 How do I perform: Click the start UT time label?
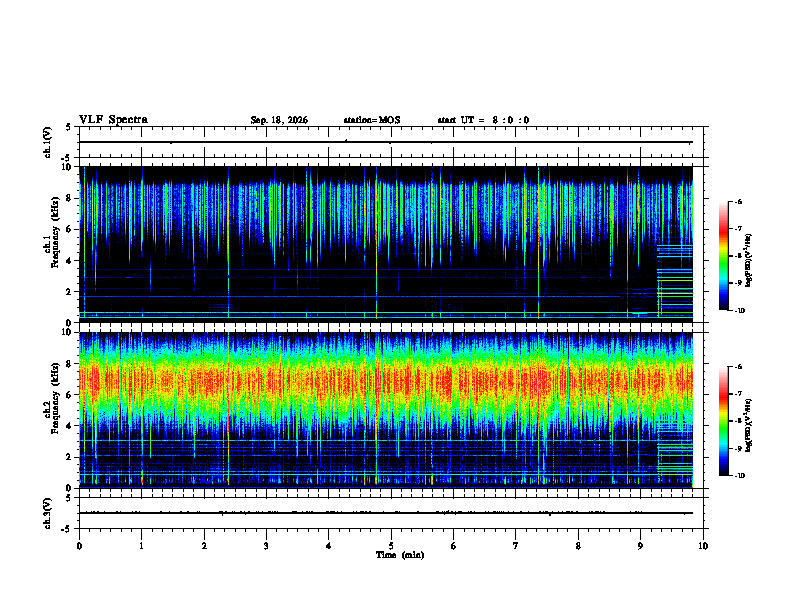[x=483, y=120]
